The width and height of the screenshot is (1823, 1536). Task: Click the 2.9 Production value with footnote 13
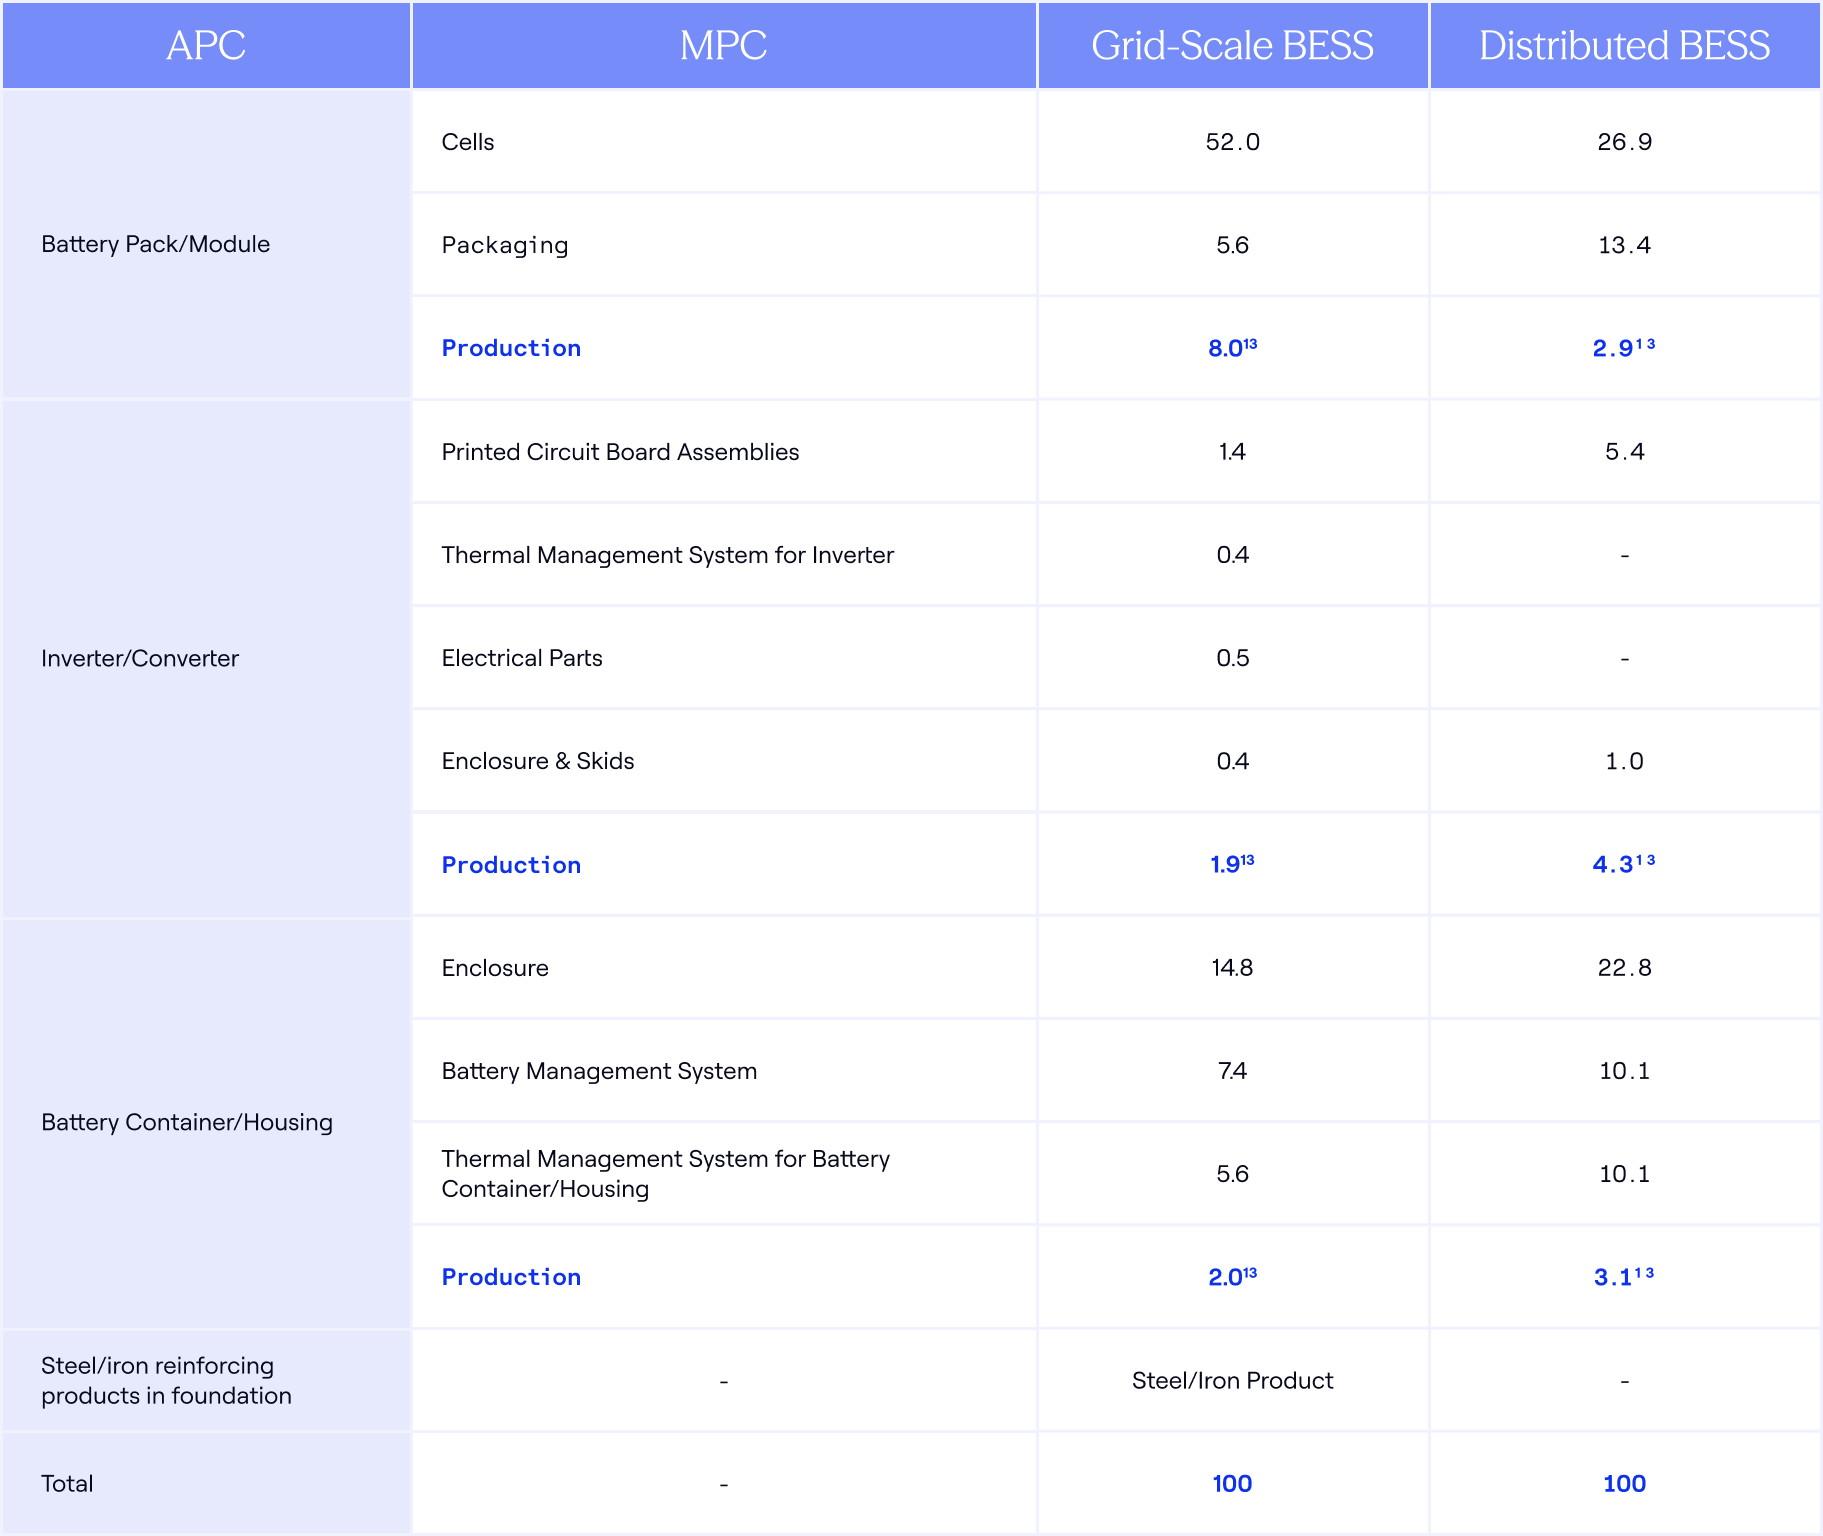click(x=1625, y=348)
